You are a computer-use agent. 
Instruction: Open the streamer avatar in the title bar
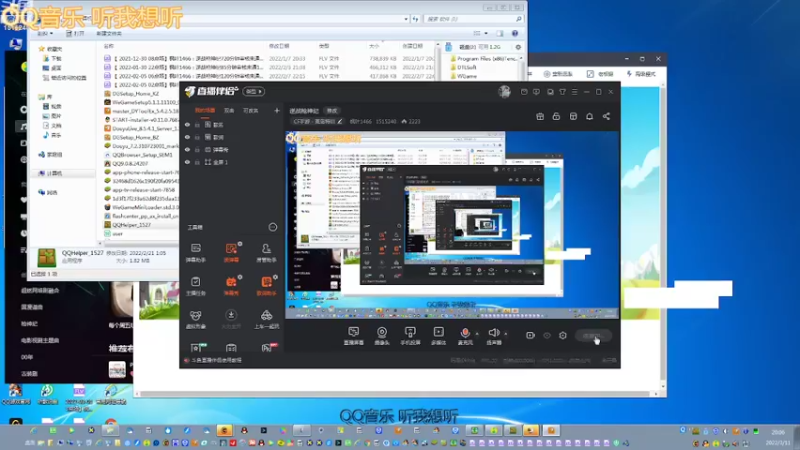point(504,92)
